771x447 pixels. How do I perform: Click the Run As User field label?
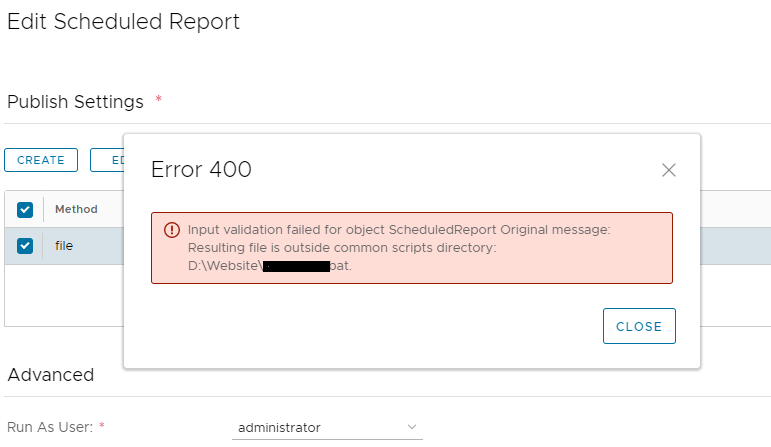[49, 427]
